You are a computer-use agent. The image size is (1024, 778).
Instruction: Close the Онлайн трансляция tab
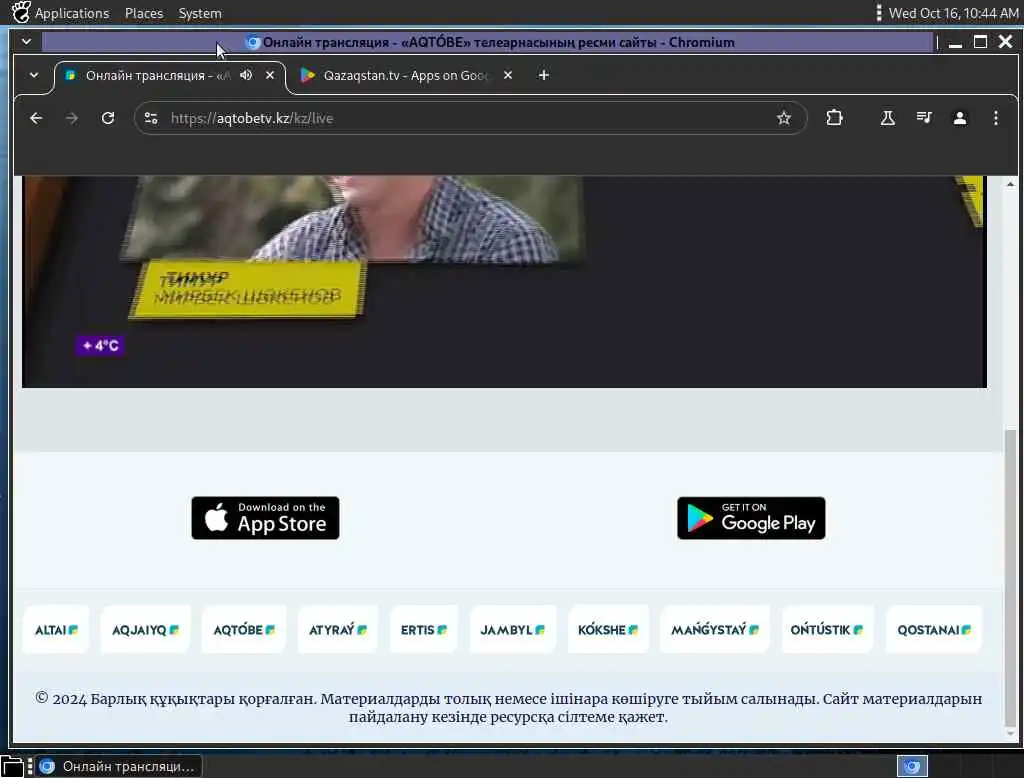(x=270, y=75)
